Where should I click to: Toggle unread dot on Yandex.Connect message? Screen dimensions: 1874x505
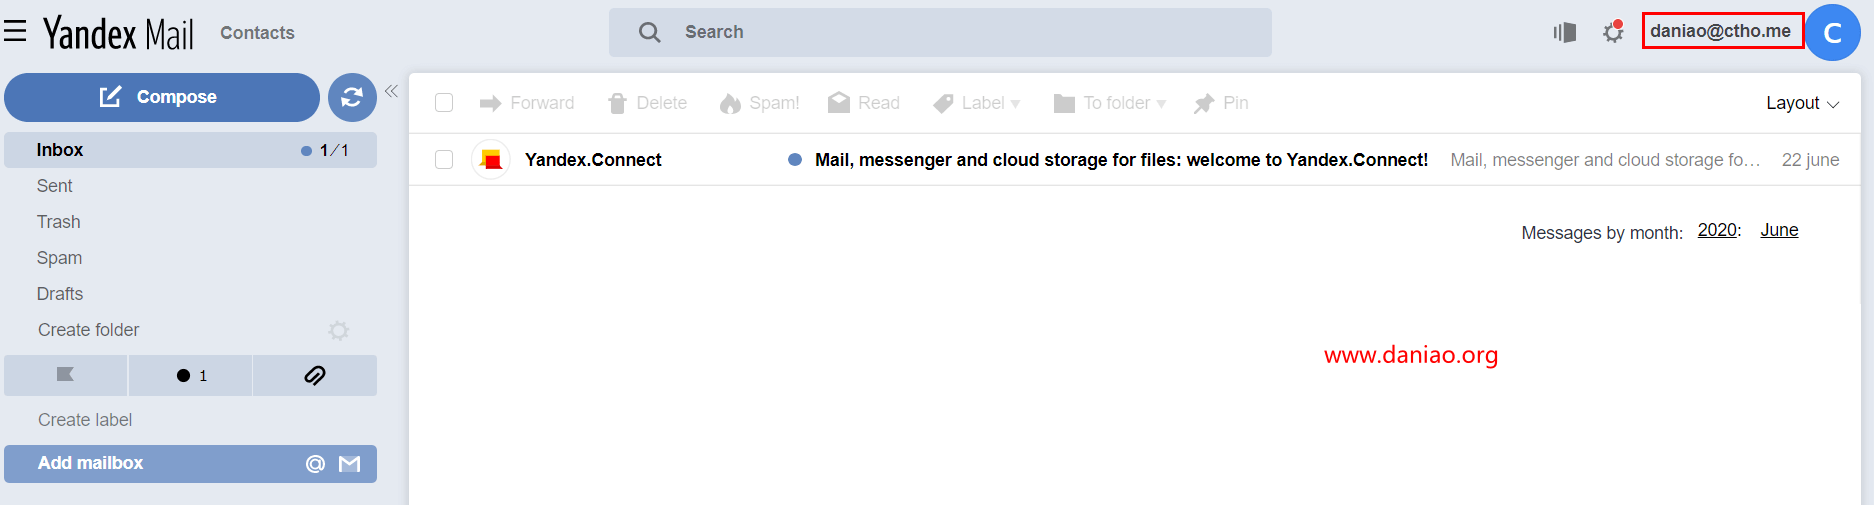click(x=795, y=159)
